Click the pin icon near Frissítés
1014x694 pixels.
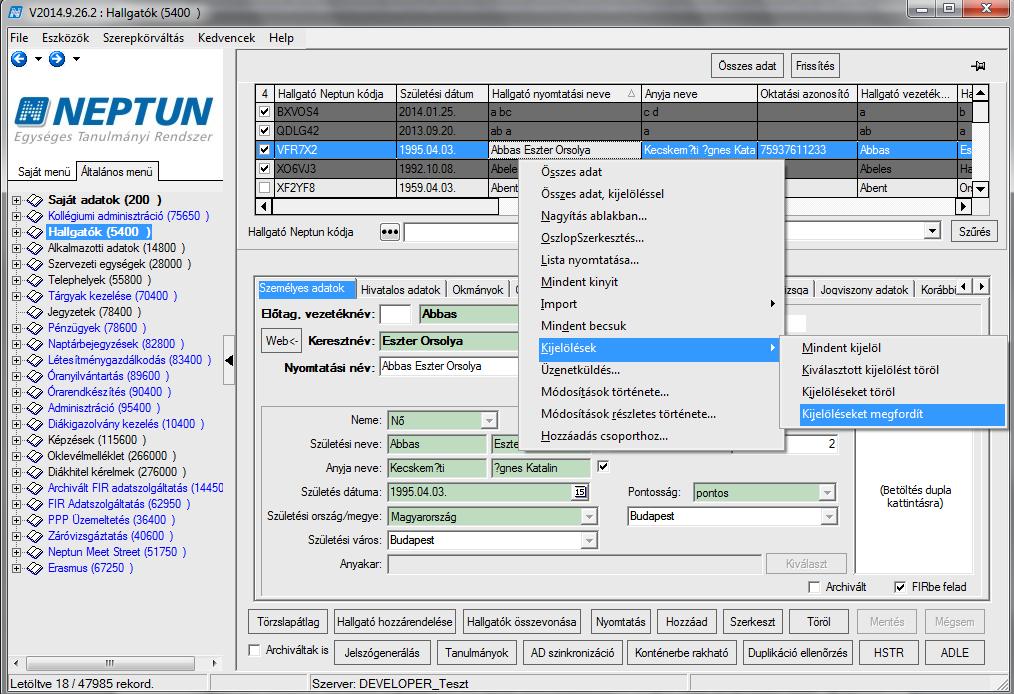coord(978,66)
